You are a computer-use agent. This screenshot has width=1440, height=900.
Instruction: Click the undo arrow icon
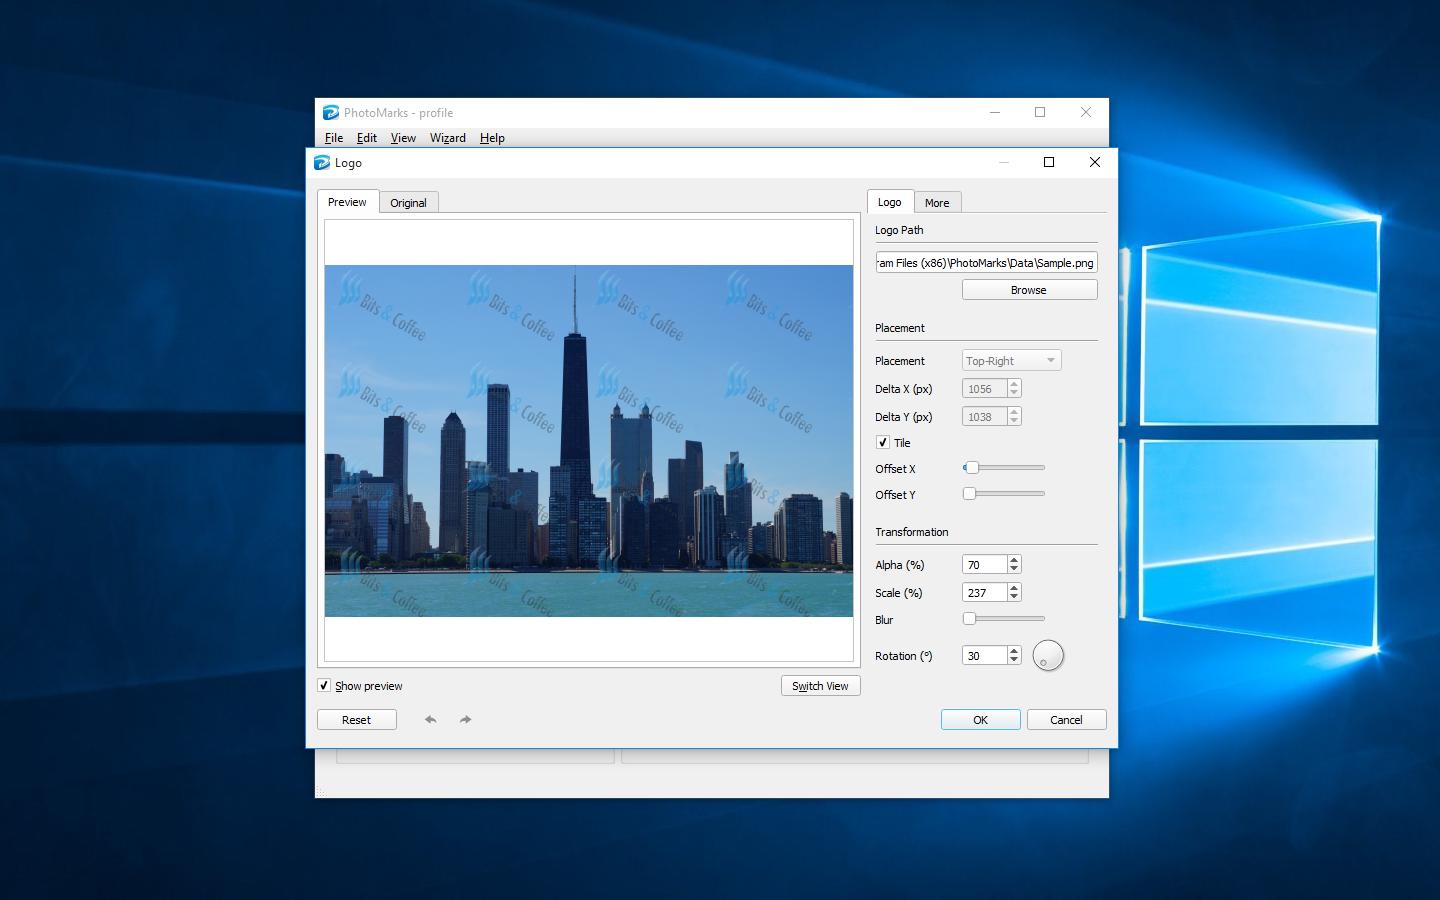pos(430,719)
